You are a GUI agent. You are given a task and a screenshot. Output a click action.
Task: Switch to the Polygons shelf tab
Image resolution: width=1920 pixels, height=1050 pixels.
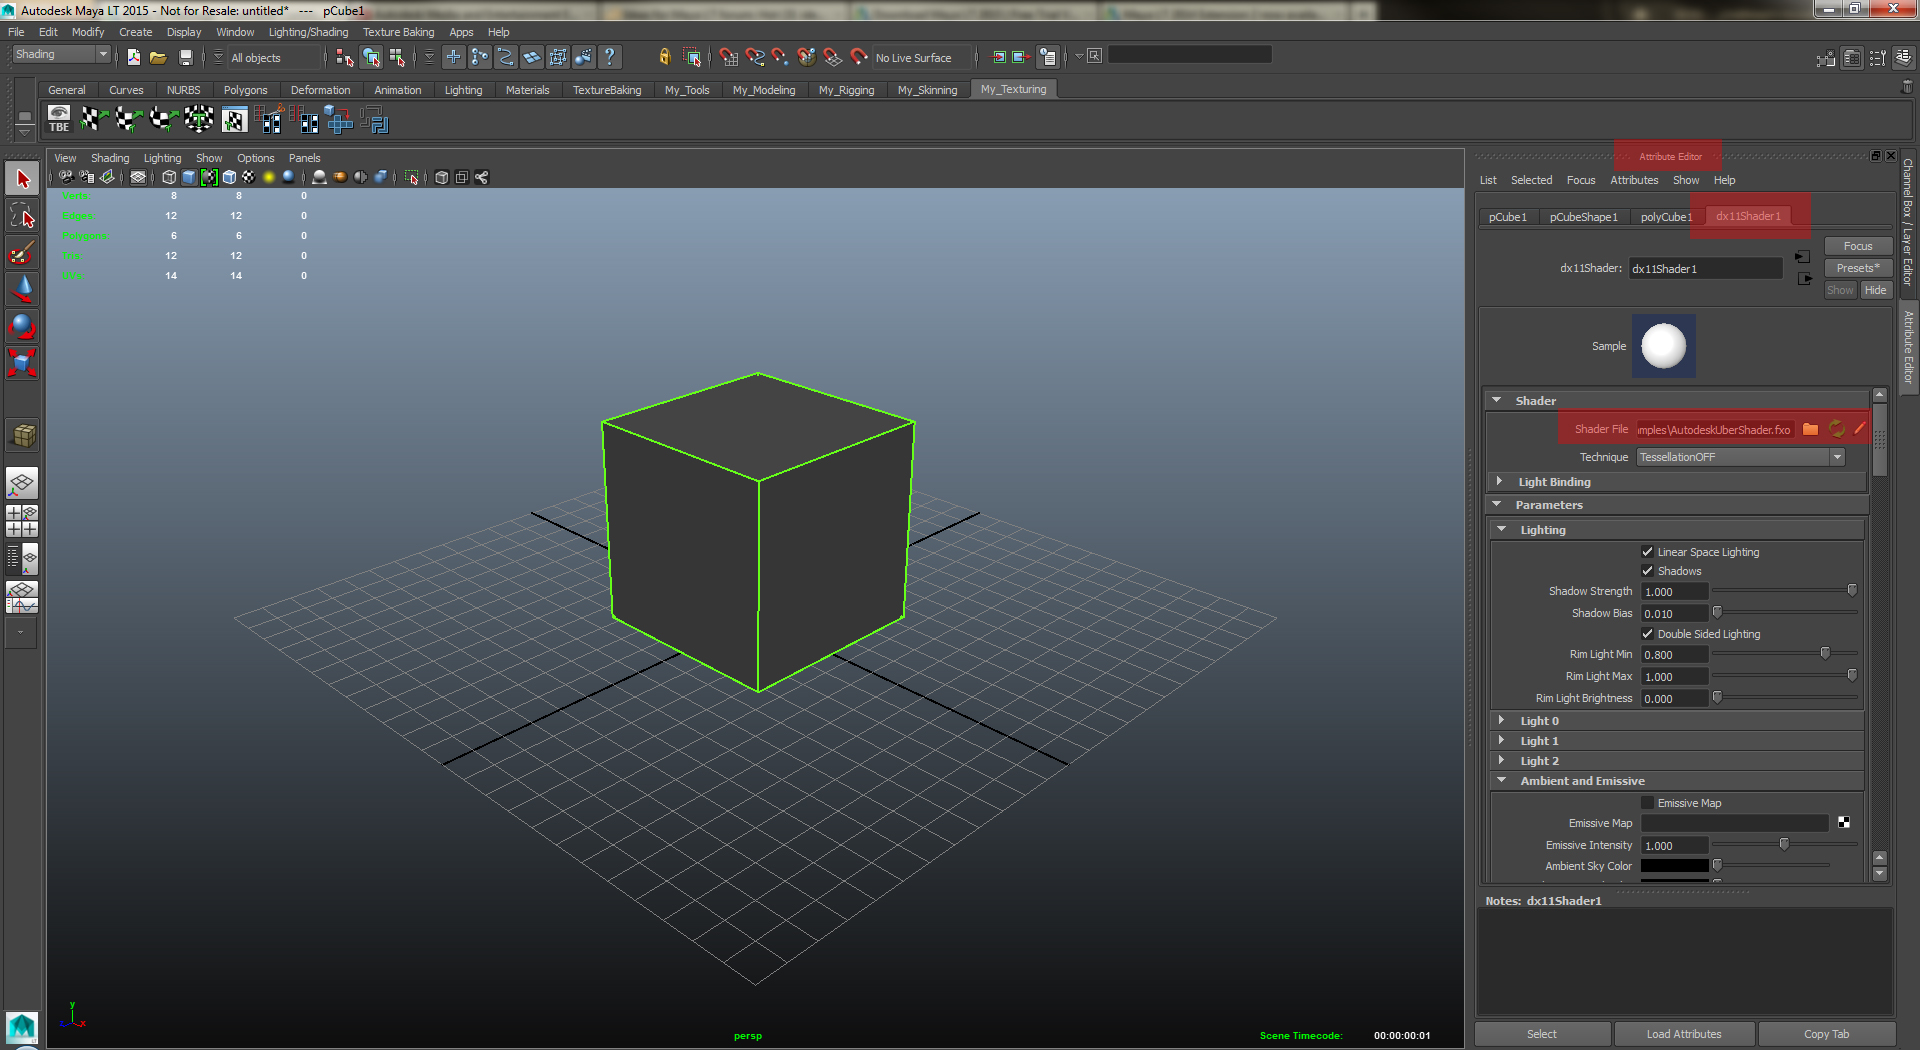coord(245,89)
